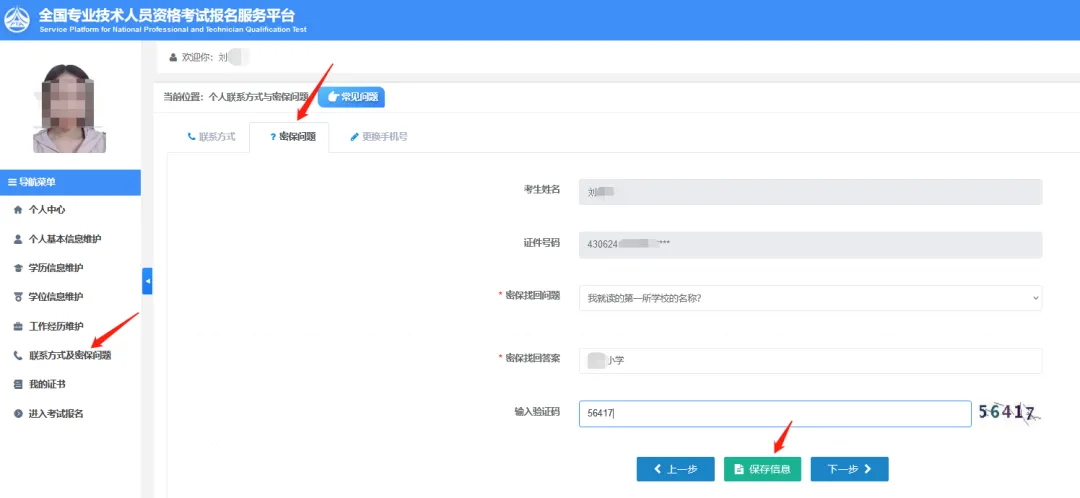Select the 密保问题 tab

point(289,137)
